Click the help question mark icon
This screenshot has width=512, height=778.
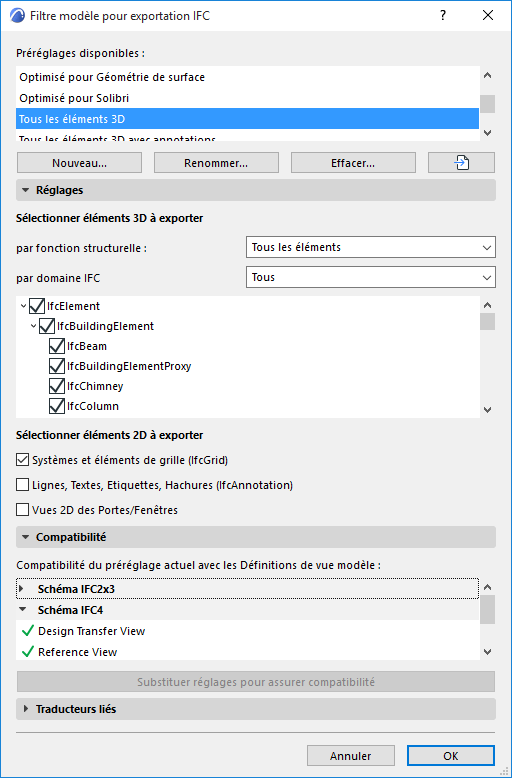click(x=443, y=15)
